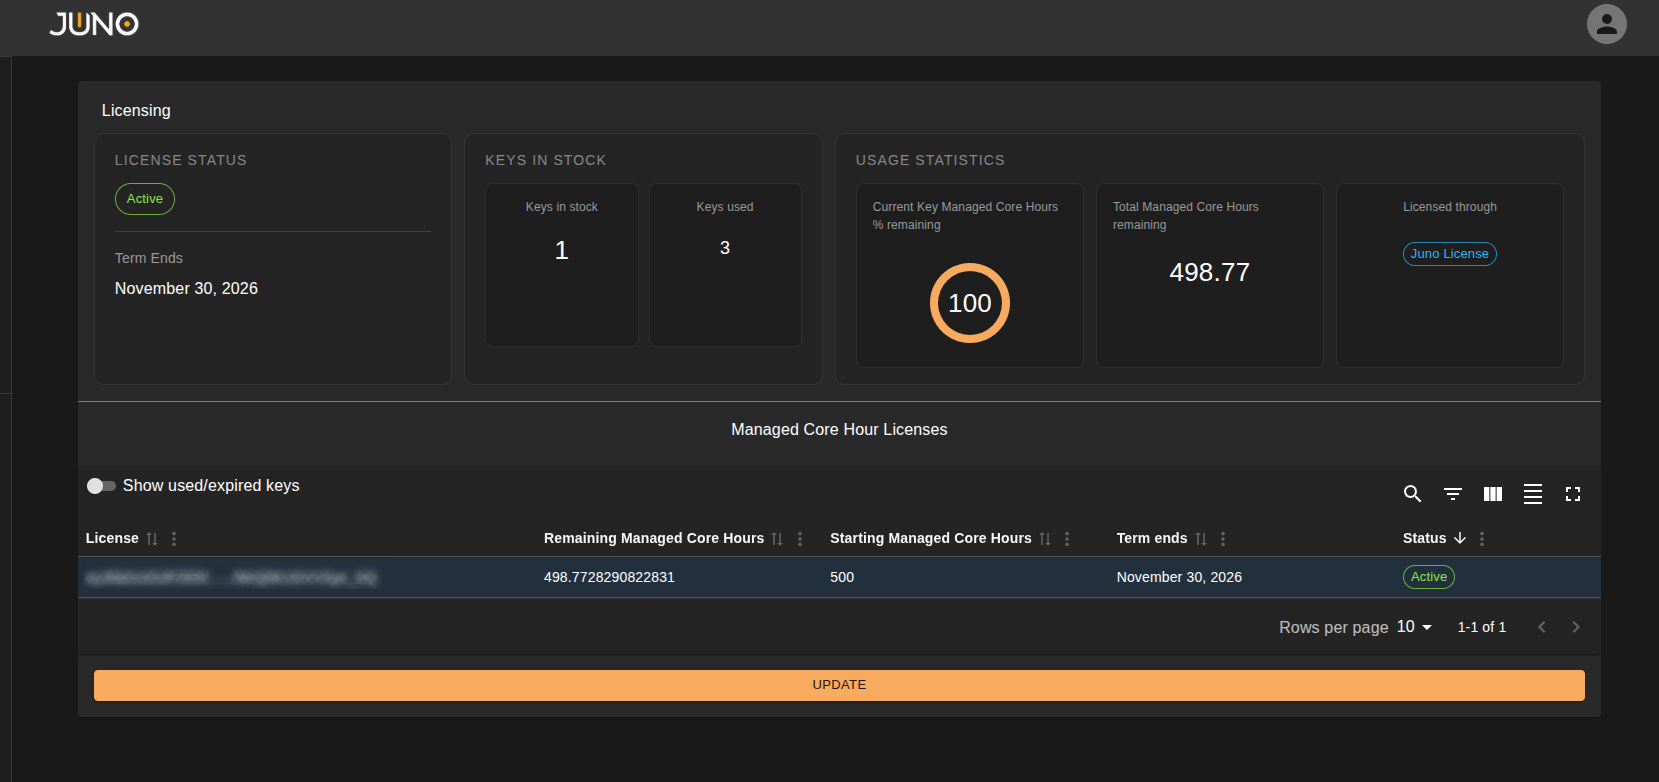Sort by Starting Managed Core Hours
The height and width of the screenshot is (782, 1659).
(x=1045, y=539)
